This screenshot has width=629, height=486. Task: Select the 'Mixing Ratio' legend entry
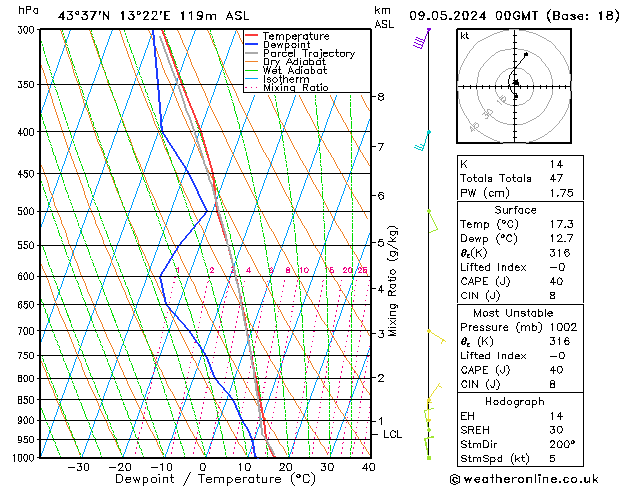click(295, 87)
